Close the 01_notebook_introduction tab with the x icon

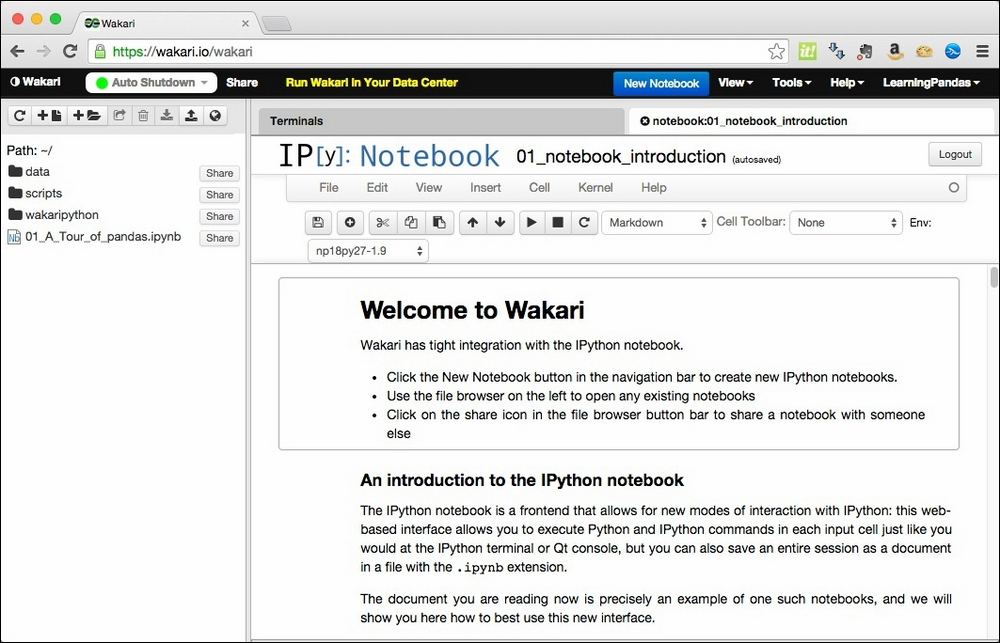point(644,121)
